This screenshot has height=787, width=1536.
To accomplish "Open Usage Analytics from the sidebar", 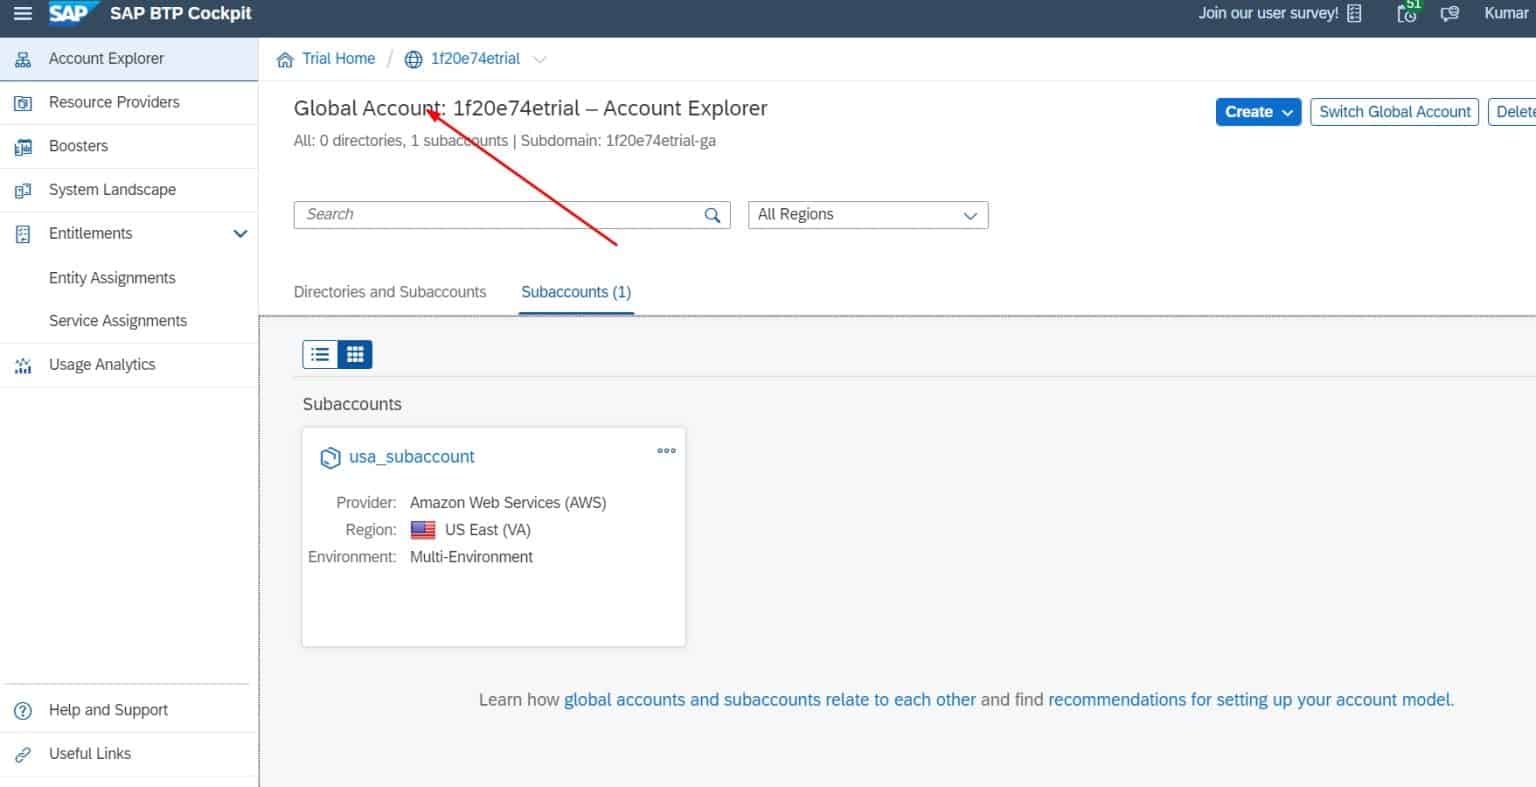I will pyautogui.click(x=102, y=364).
